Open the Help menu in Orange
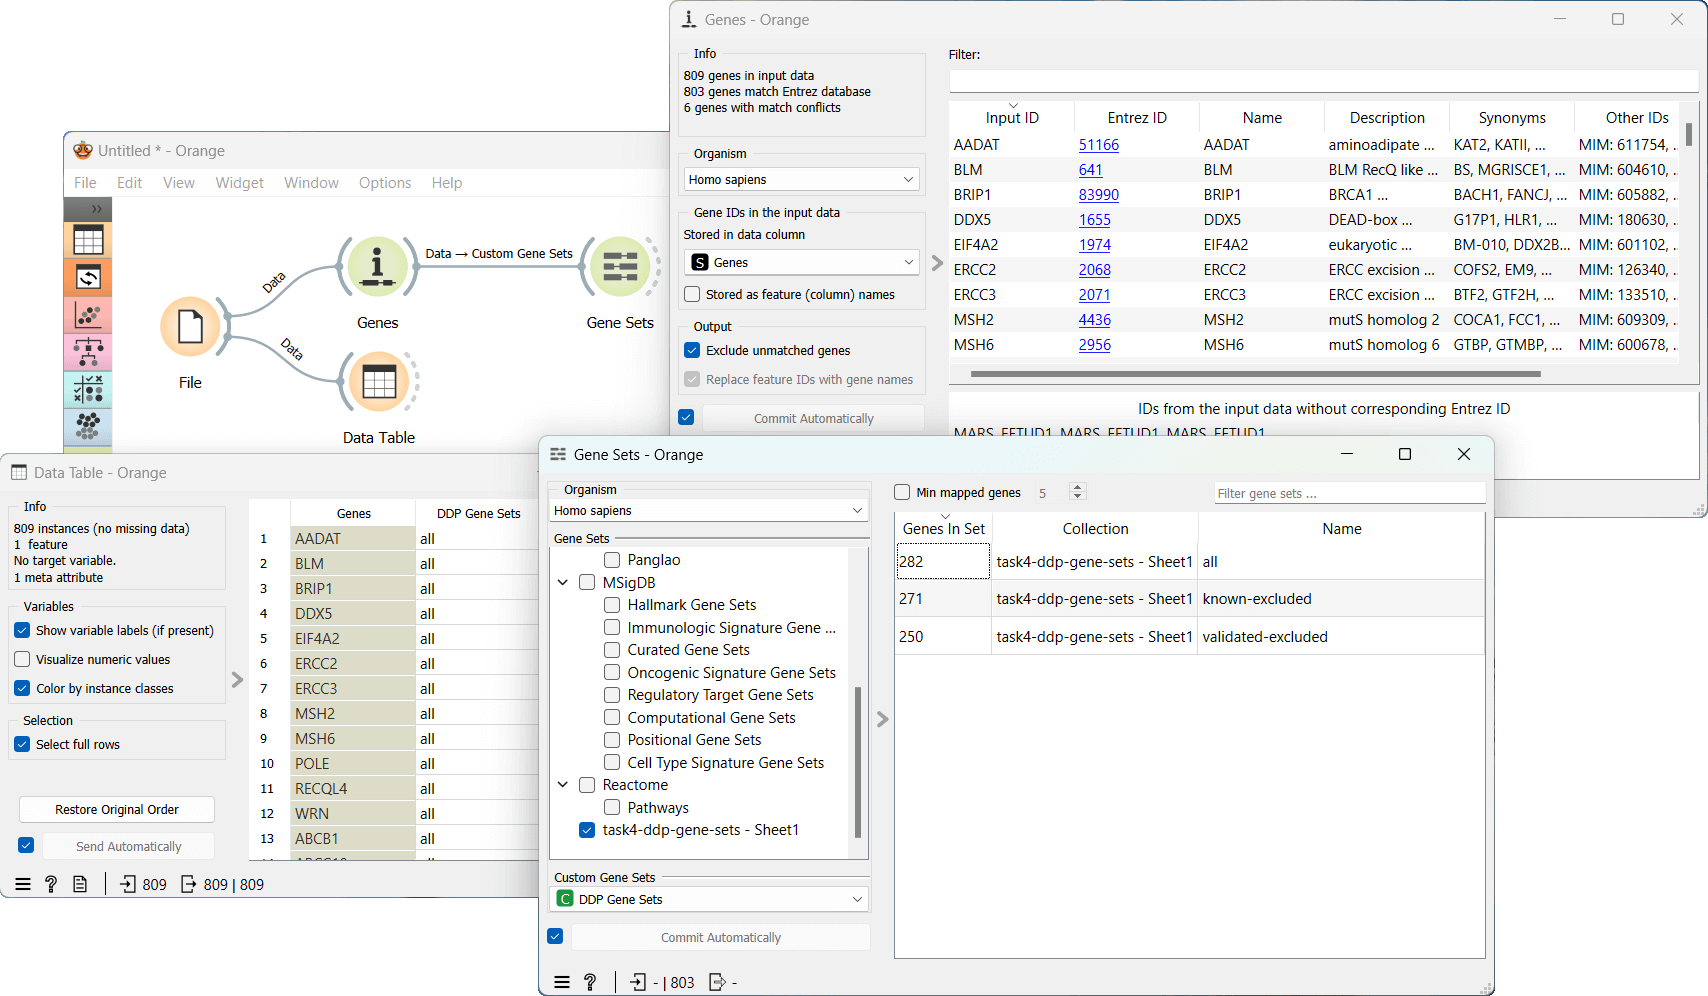 pos(447,182)
